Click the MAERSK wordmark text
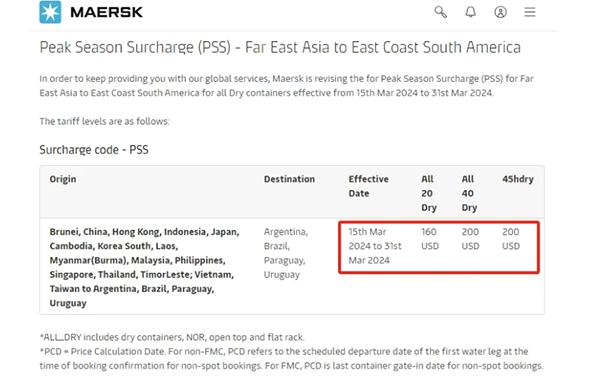 click(x=106, y=12)
